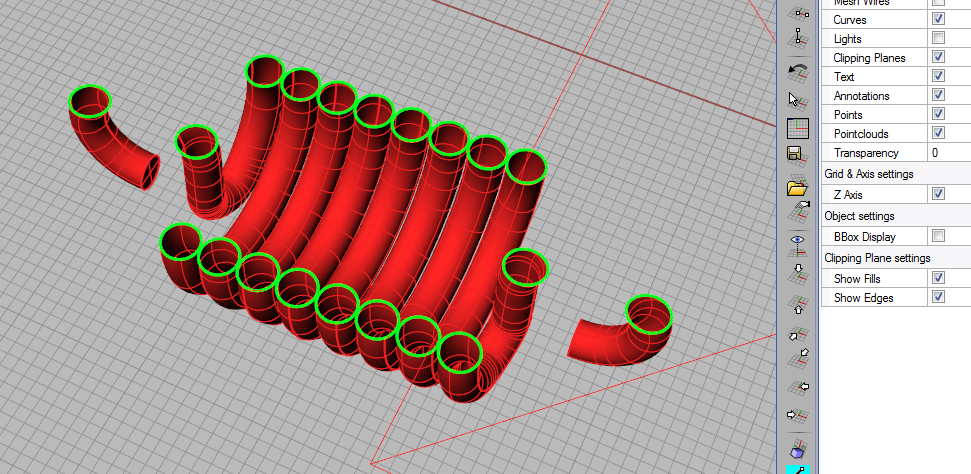Toggle the Curves checkbox
The image size is (971, 474).
[x=938, y=19]
